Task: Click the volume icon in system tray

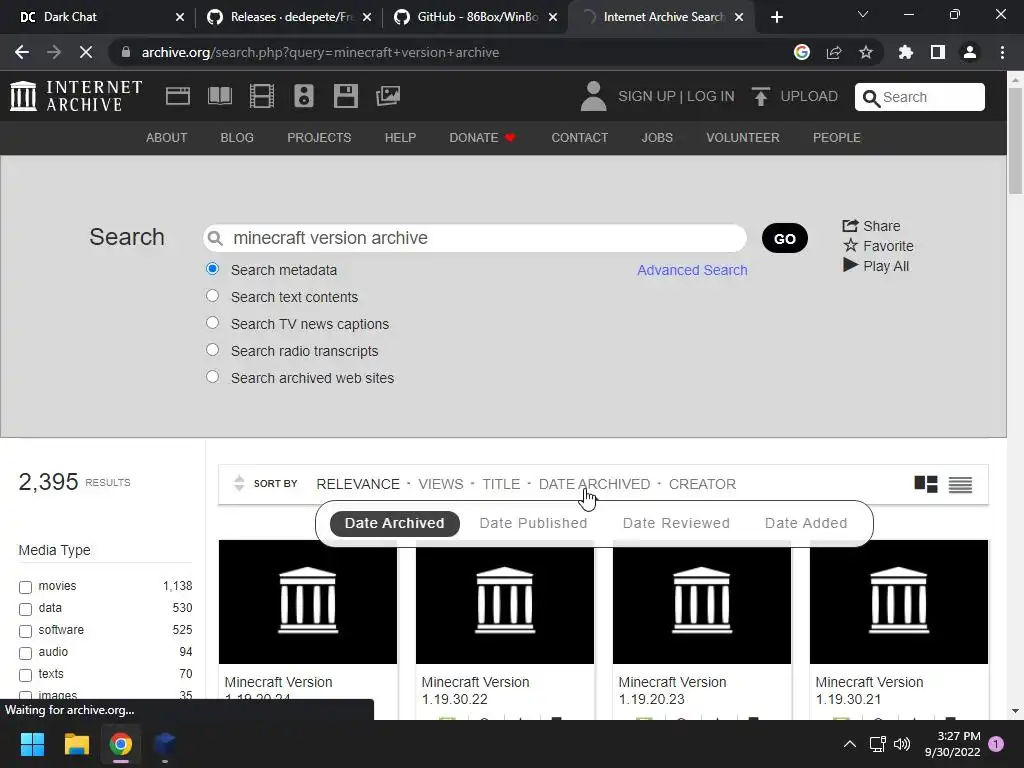Action: 902,744
